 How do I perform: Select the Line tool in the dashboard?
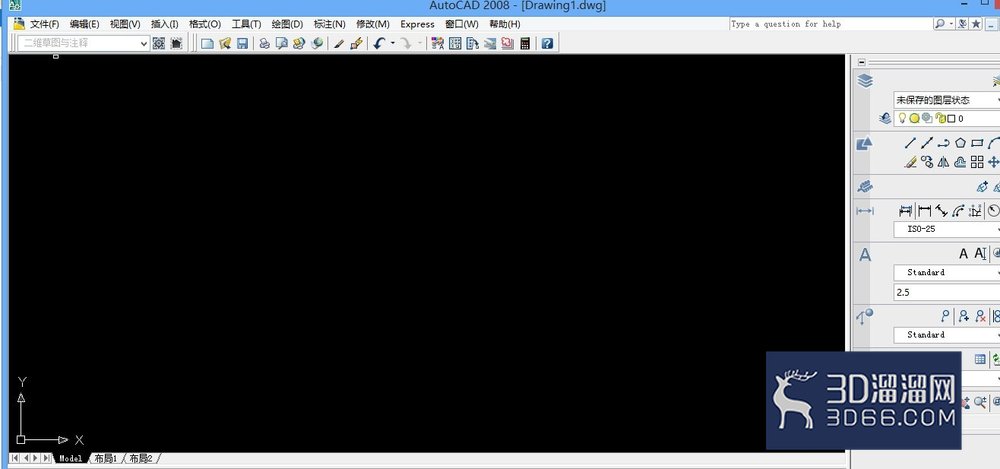pos(911,144)
